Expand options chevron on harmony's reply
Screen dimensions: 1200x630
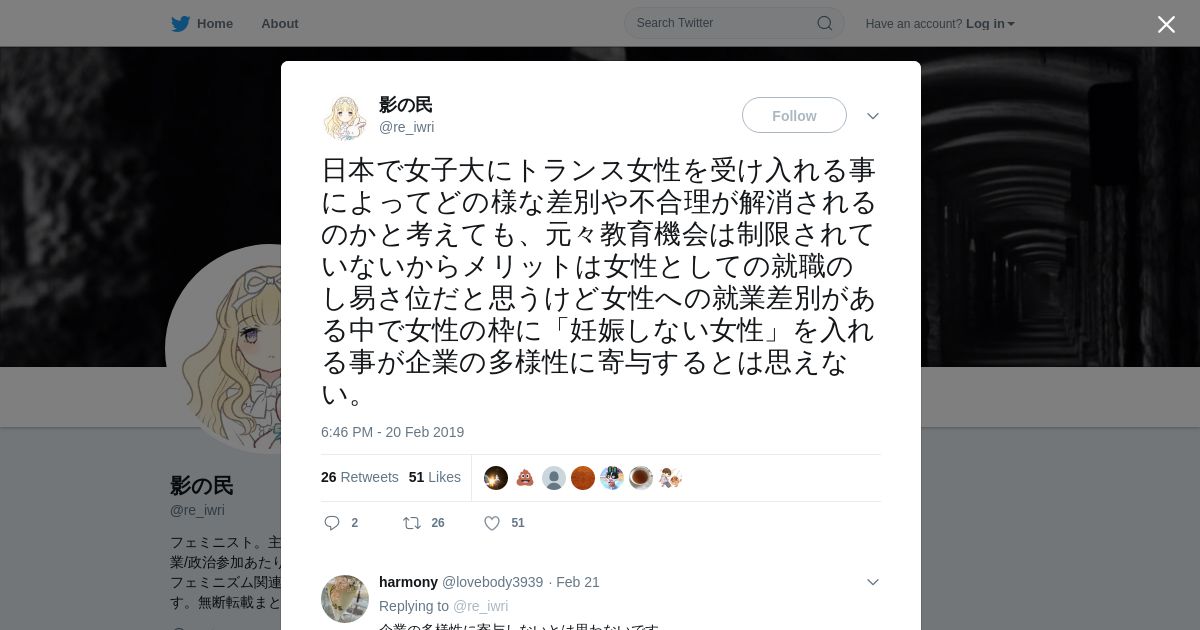click(873, 582)
